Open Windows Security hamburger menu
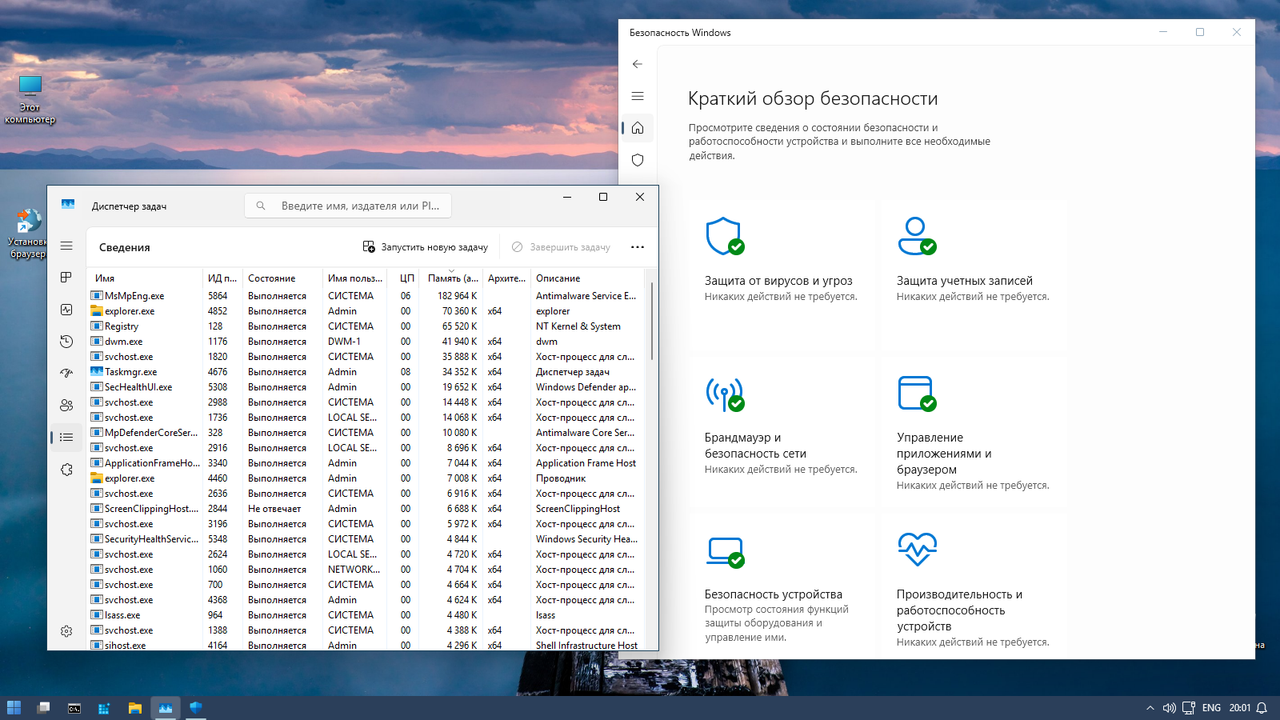Image resolution: width=1280 pixels, height=720 pixels. [x=638, y=96]
